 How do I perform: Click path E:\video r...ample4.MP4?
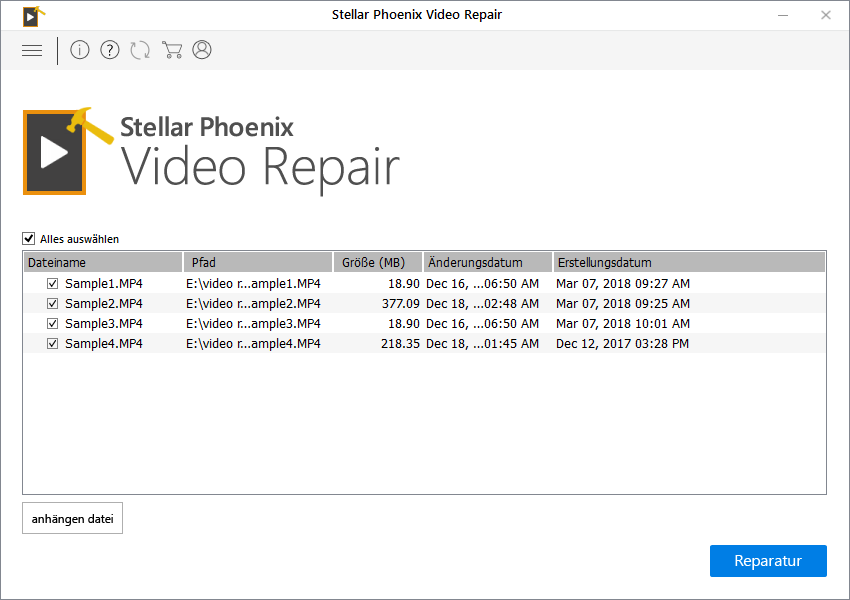tap(253, 344)
